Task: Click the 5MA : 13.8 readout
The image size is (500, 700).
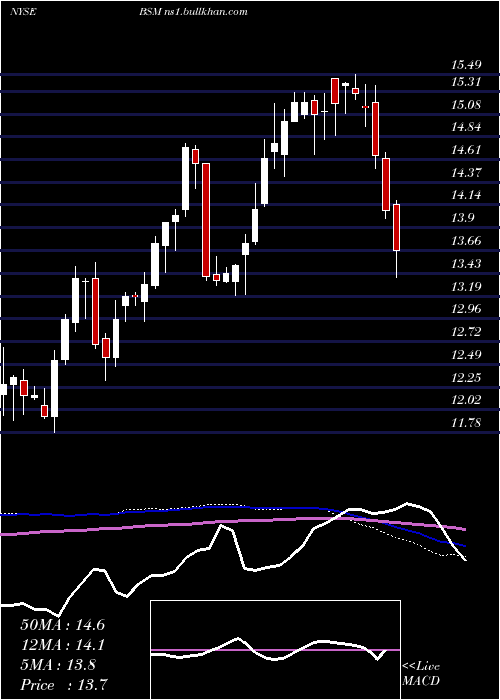Action: [x=58, y=665]
